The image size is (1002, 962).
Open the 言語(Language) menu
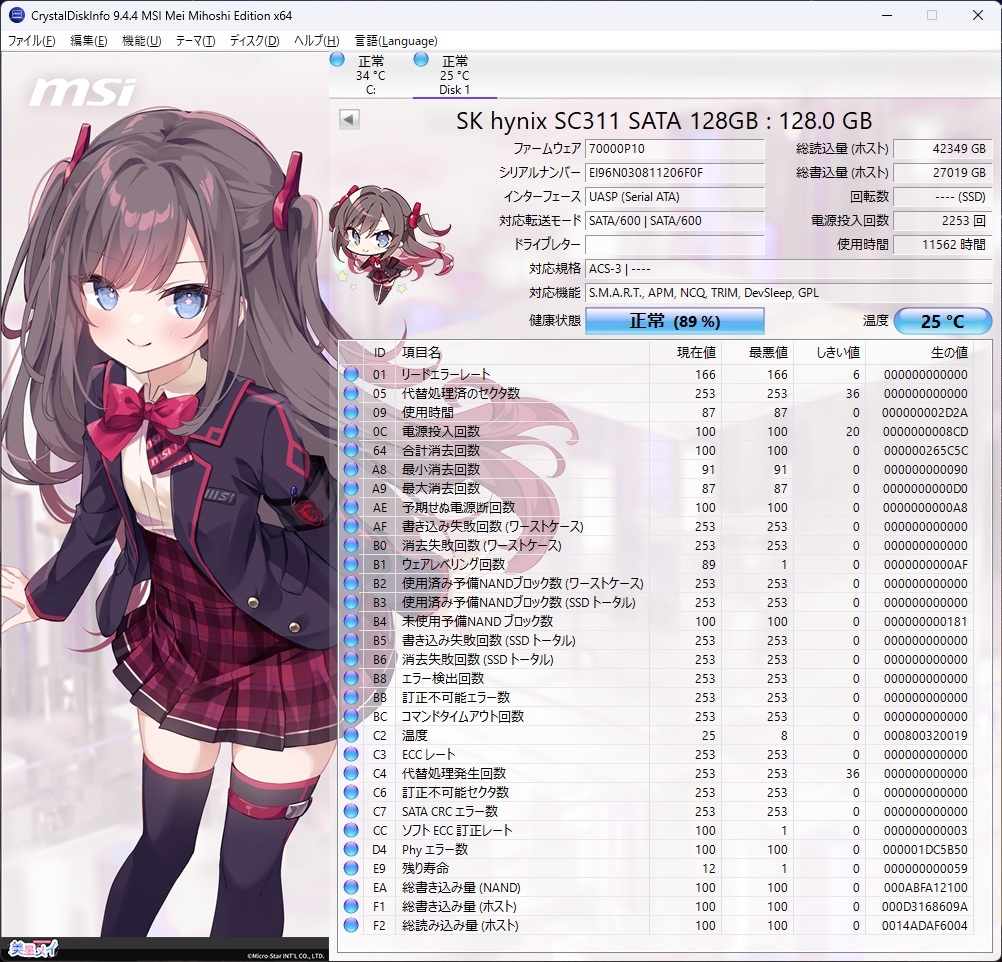pos(396,41)
